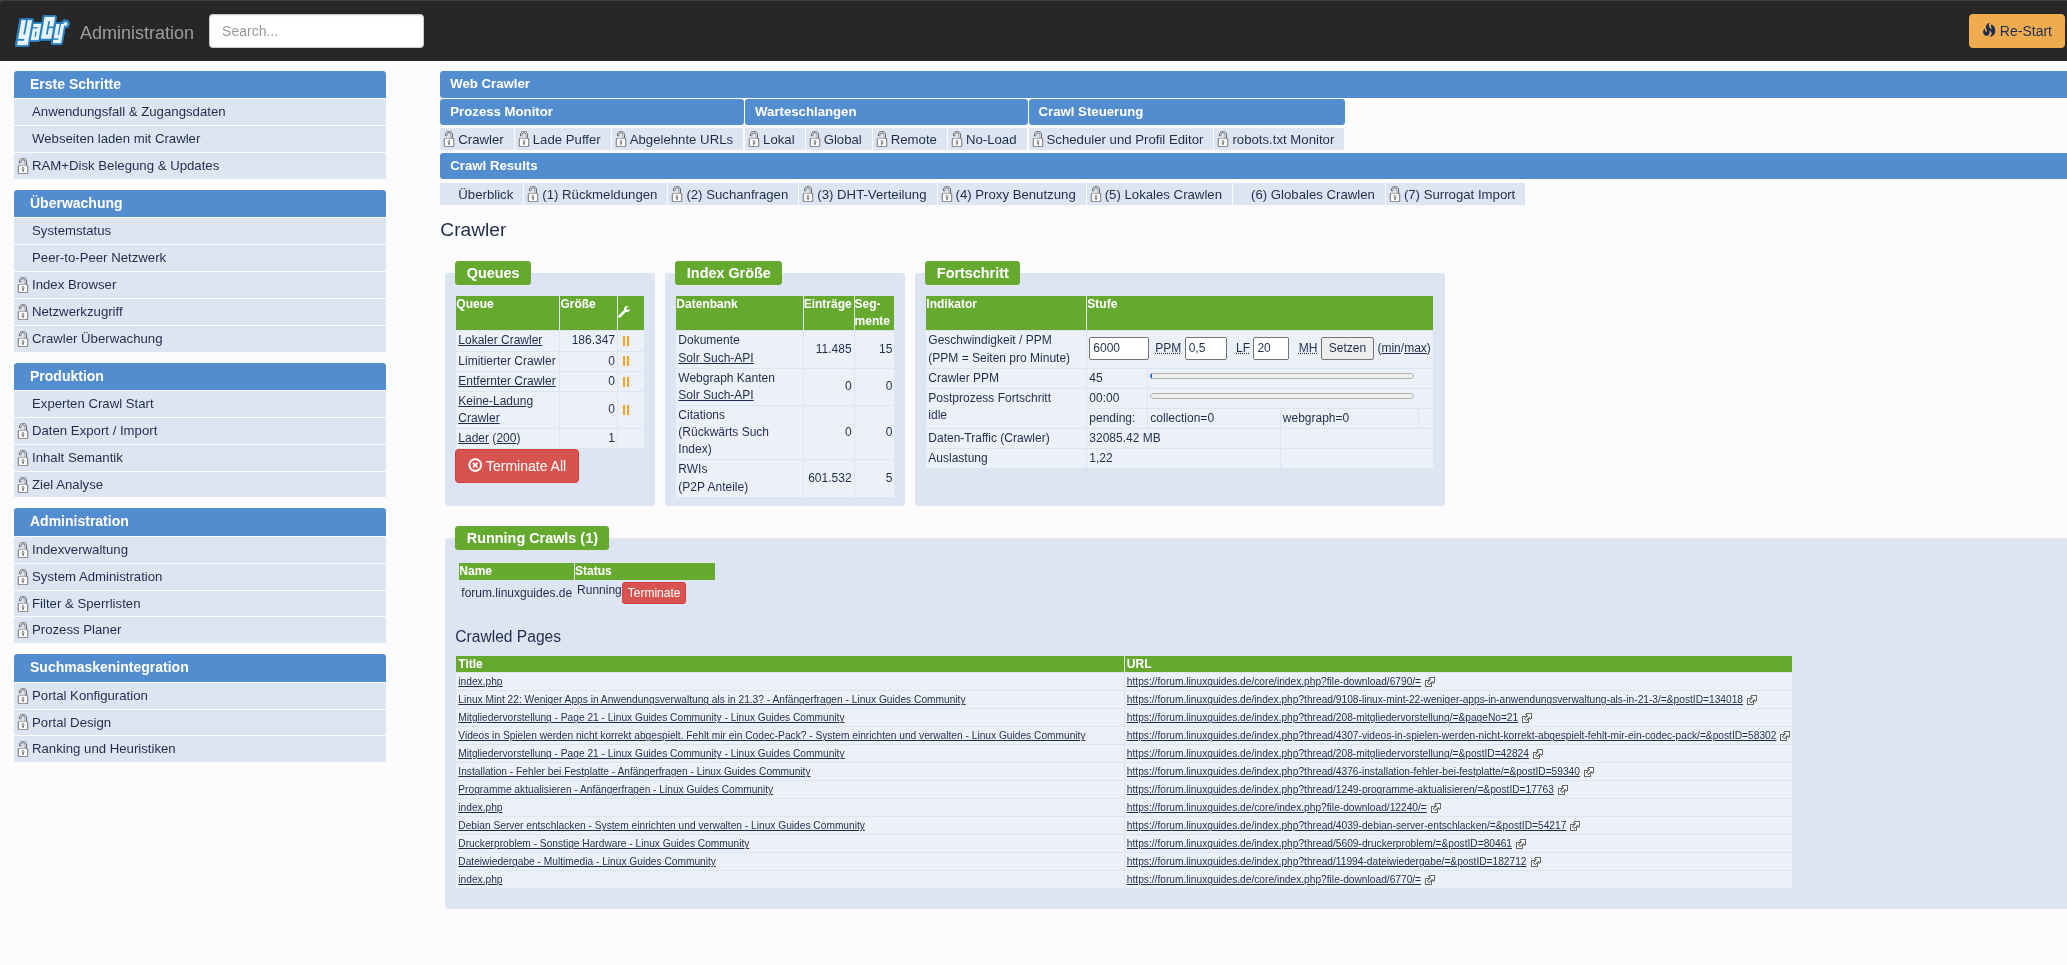Open external link icon for druckerproblem URL
This screenshot has height=965, width=2067.
point(1521,844)
